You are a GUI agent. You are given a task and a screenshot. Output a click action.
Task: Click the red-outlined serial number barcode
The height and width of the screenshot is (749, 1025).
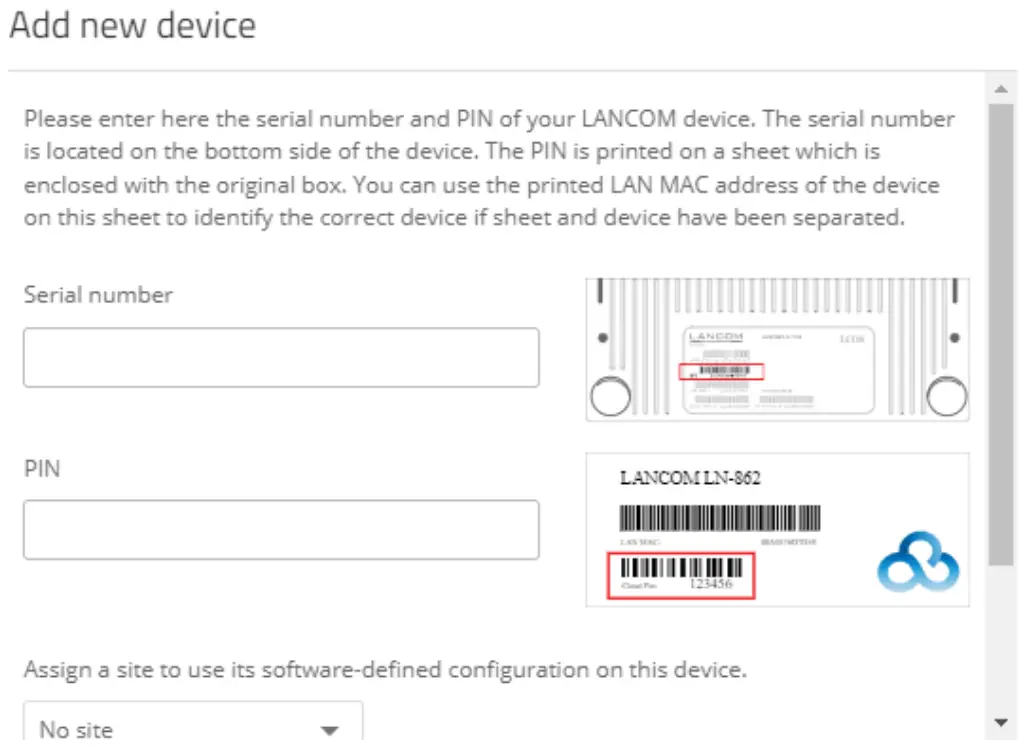720,371
